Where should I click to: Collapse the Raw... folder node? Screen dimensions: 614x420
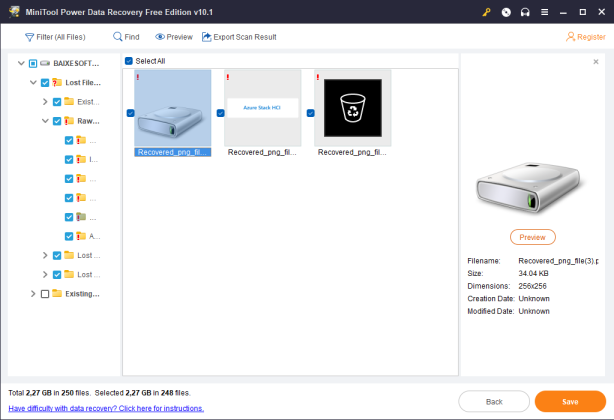click(x=45, y=121)
